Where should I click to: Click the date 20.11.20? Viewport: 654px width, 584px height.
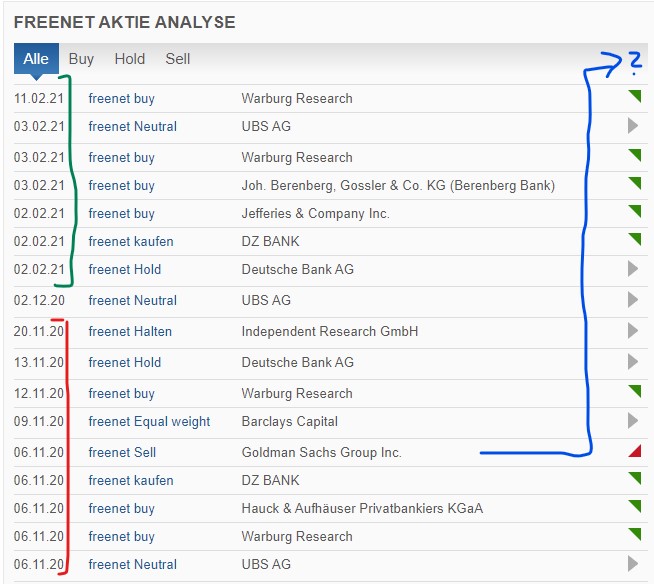coord(38,332)
